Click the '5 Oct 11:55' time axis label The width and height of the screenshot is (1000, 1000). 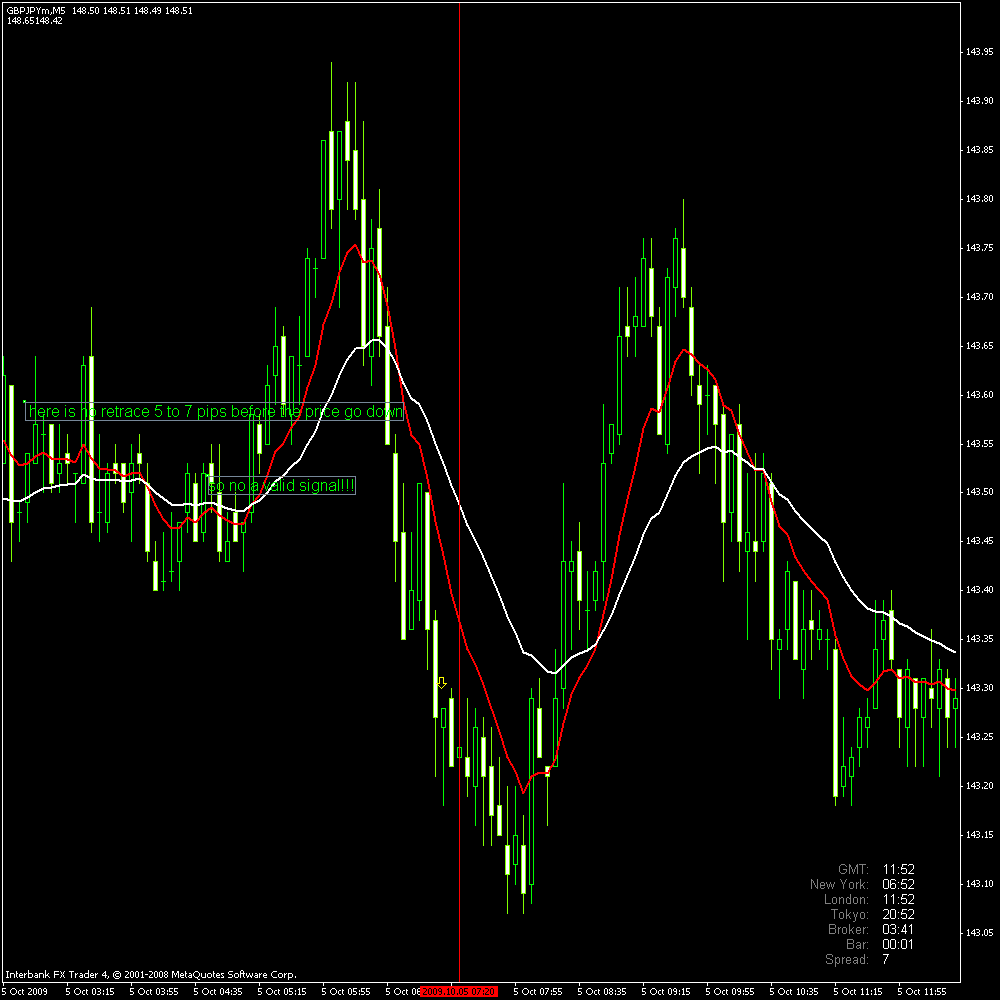point(922,992)
